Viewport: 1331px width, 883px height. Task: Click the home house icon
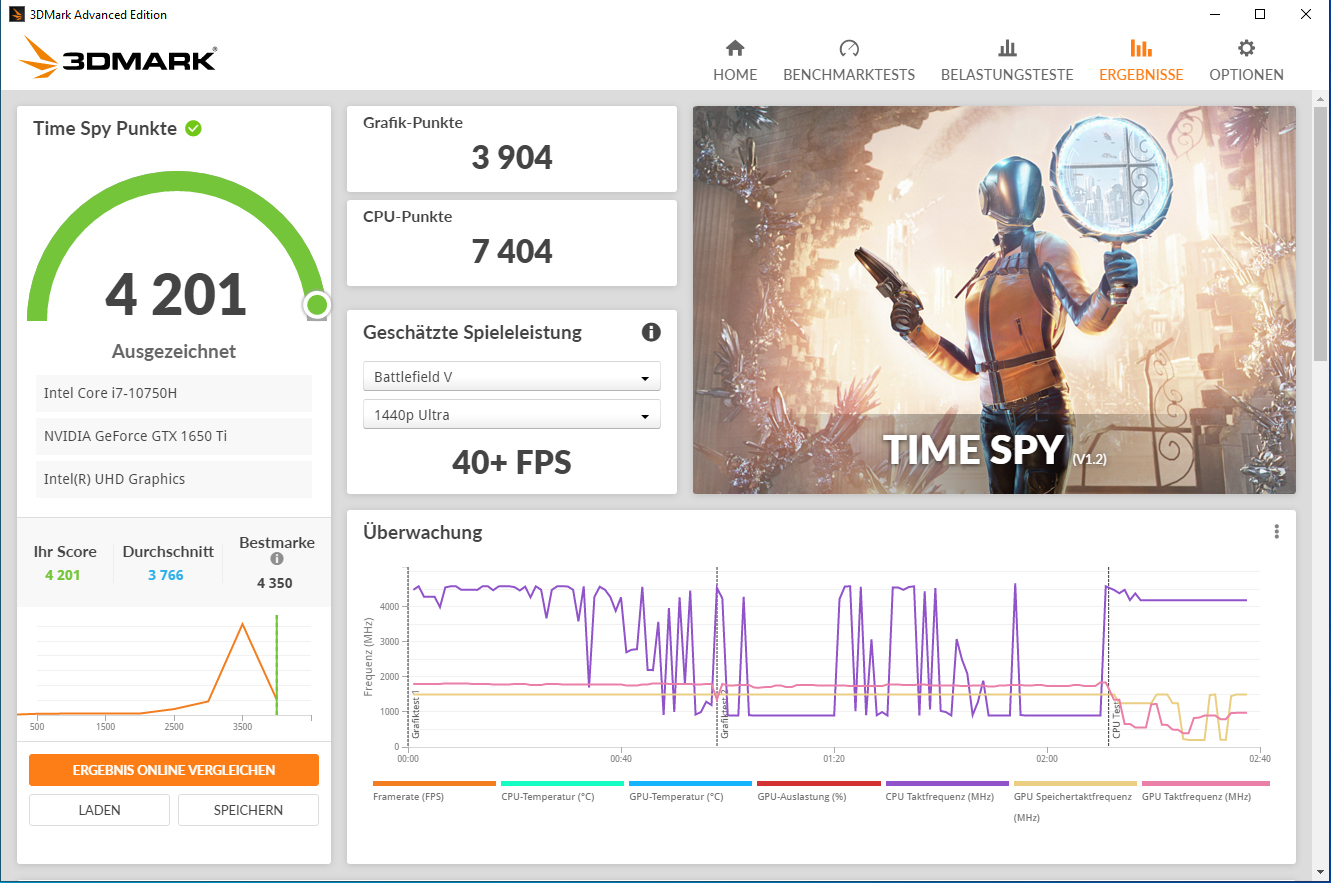[x=735, y=48]
